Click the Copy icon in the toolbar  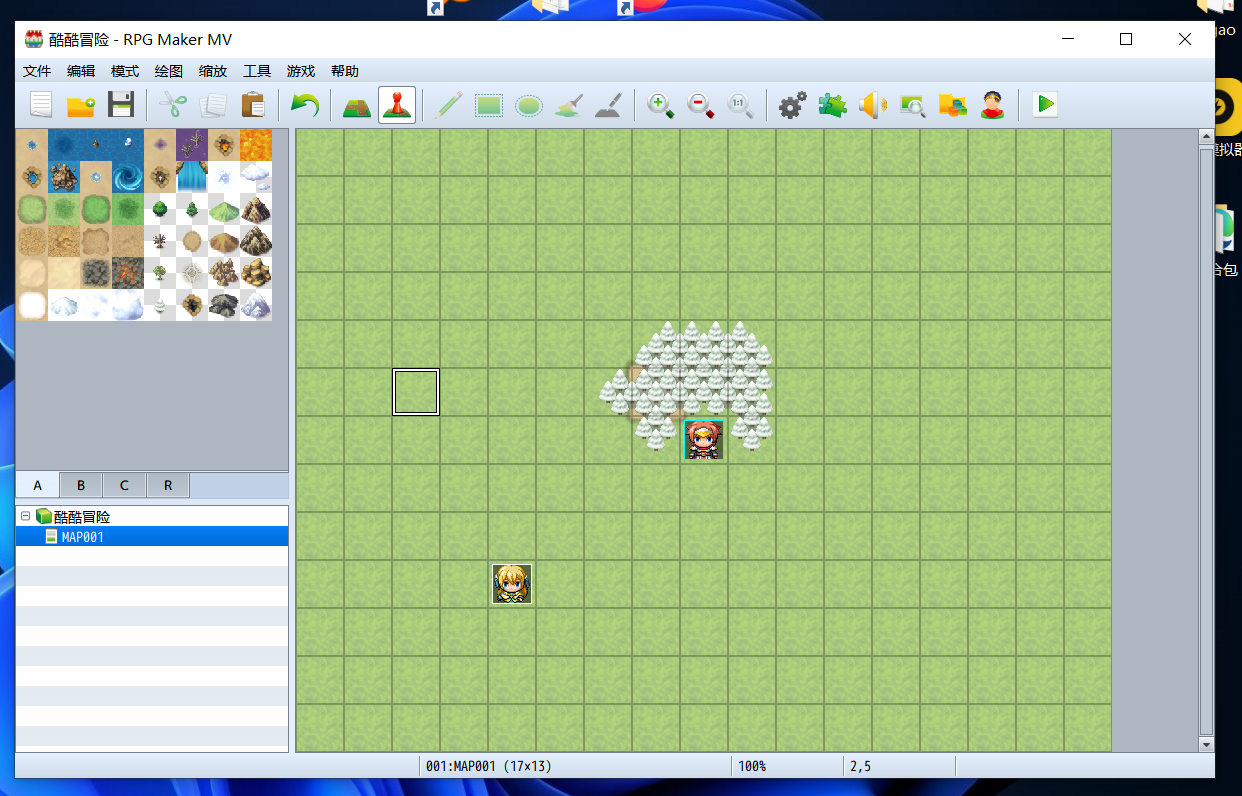pos(213,104)
